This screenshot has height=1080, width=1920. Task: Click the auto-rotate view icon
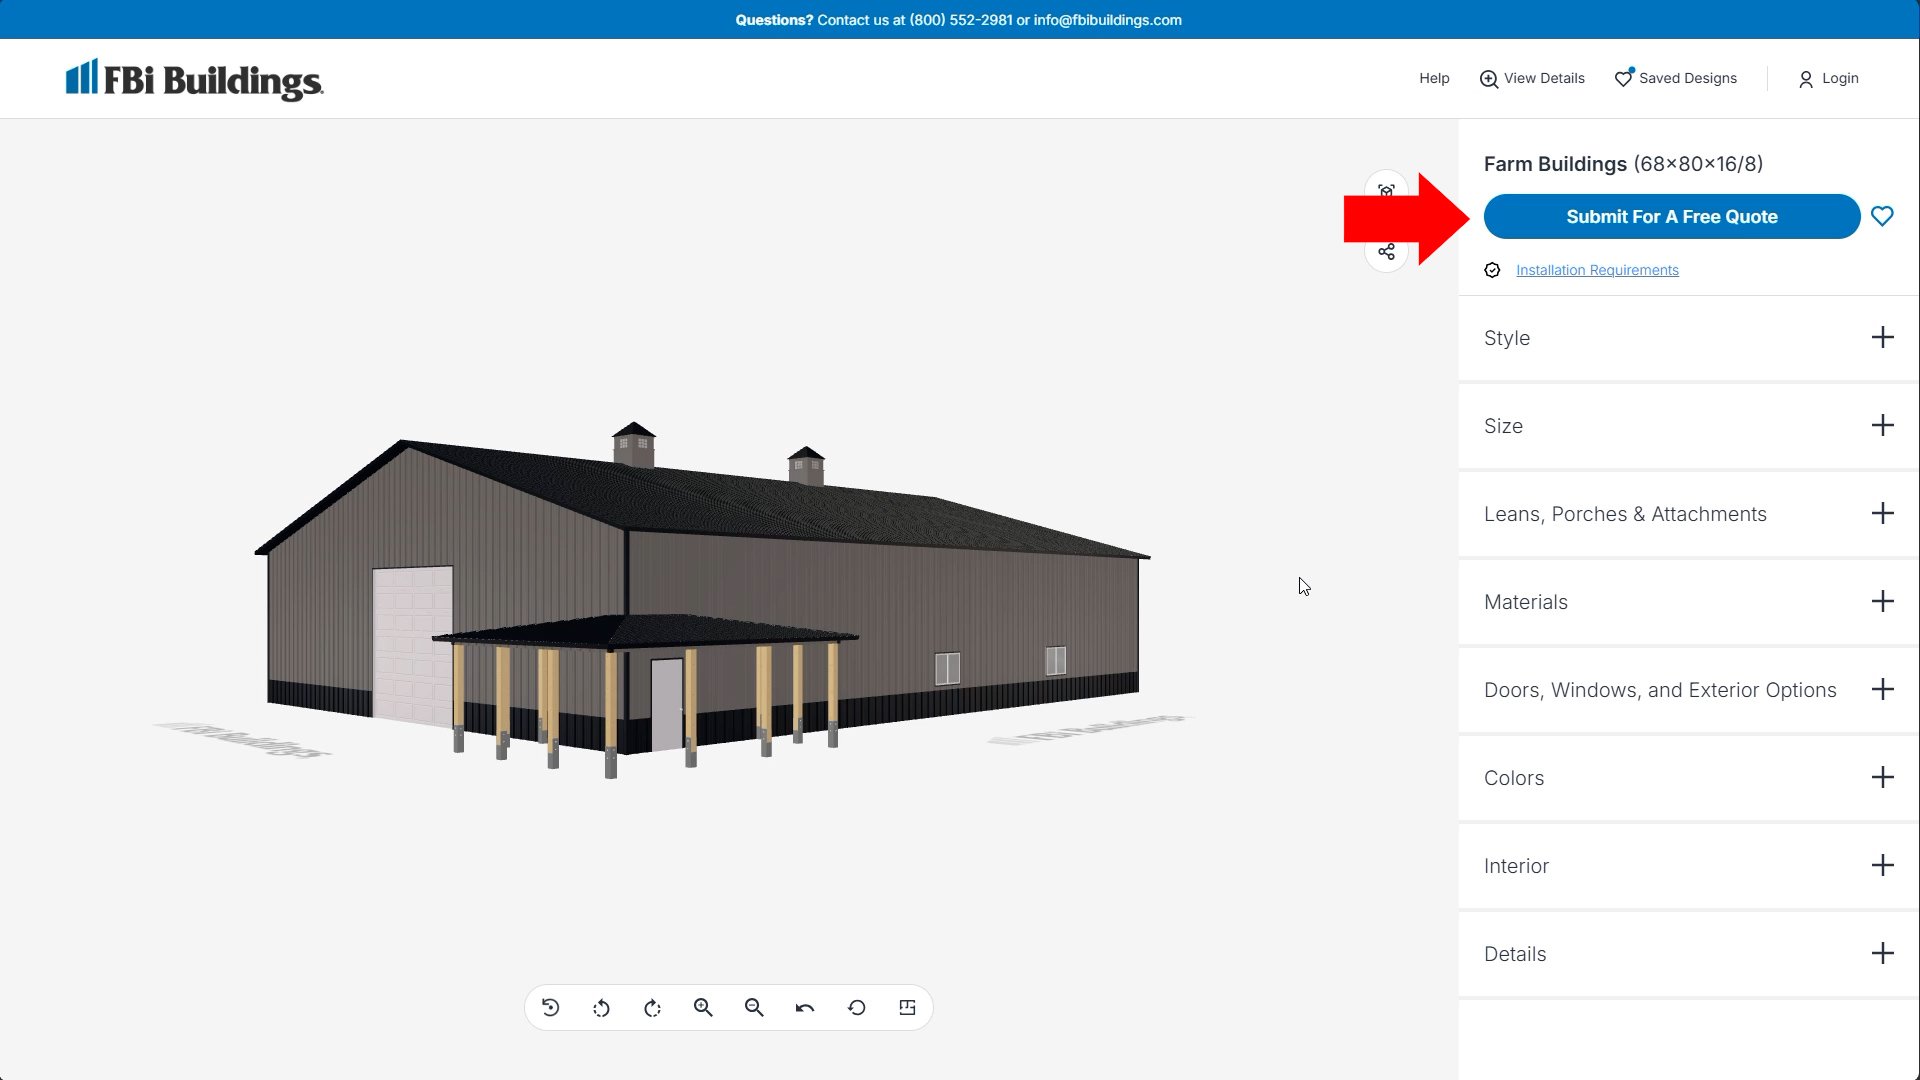pyautogui.click(x=550, y=1008)
